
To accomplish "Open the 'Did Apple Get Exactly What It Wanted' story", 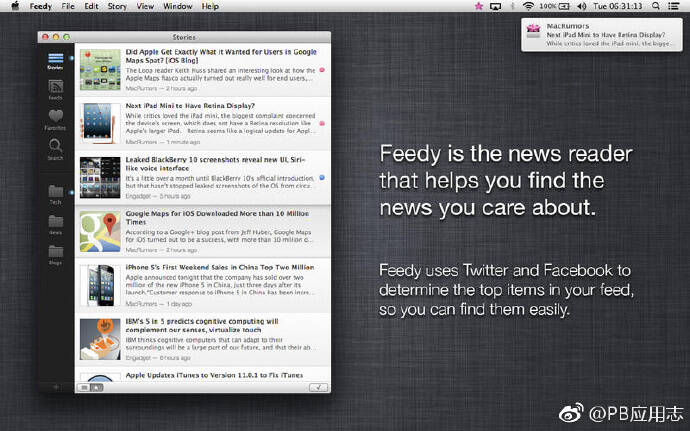I will coord(203,70).
